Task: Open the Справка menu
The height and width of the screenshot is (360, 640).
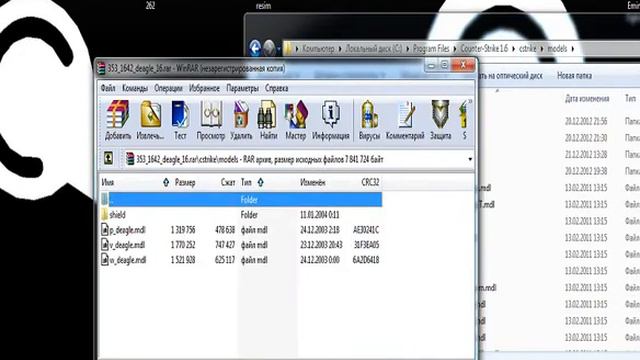Action: (x=277, y=88)
